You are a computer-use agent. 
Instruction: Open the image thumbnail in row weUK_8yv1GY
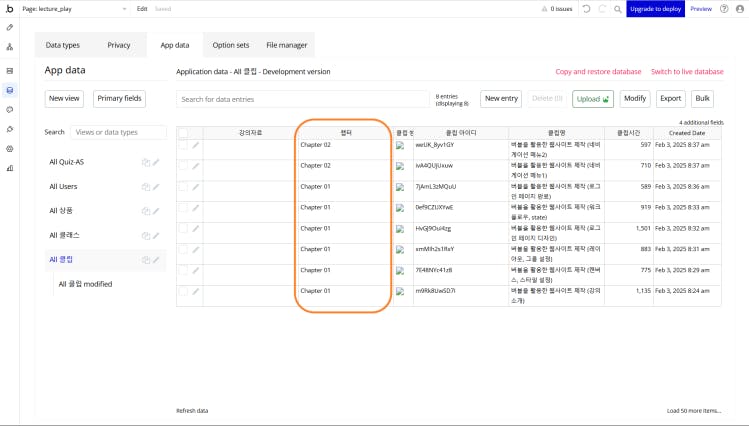400,146
